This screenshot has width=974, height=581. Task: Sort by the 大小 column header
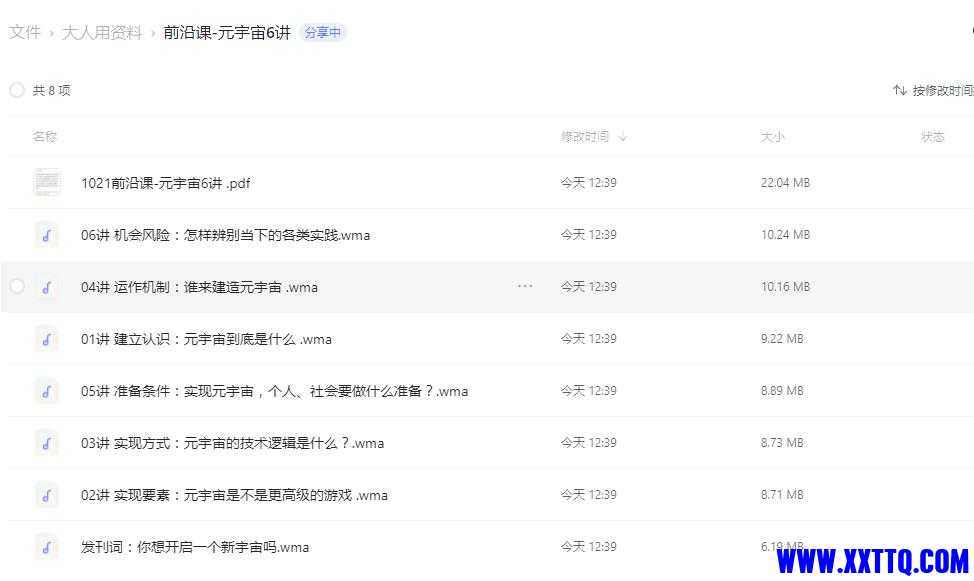coord(773,137)
